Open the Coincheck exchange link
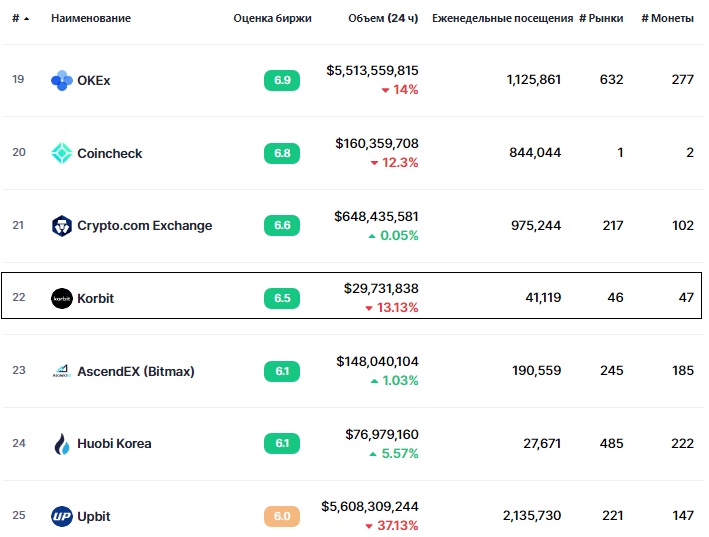 coord(109,153)
